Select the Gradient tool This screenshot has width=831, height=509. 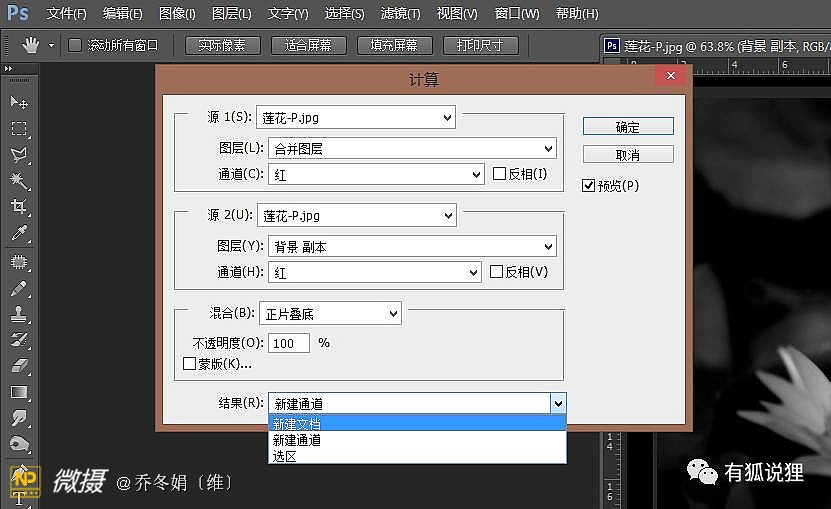click(x=19, y=392)
